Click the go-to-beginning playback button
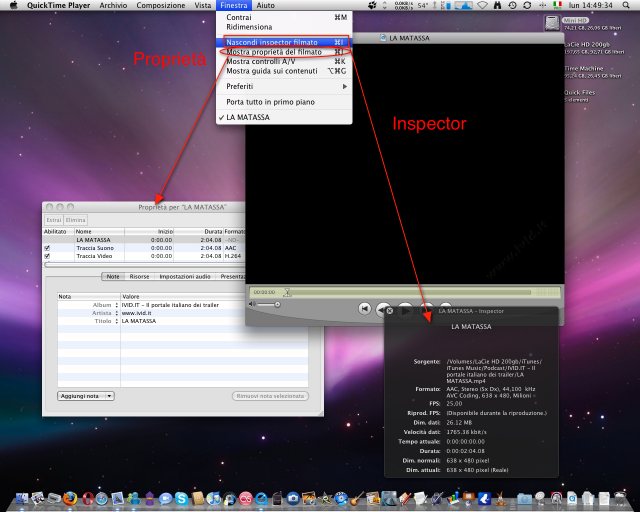The image size is (640, 512). click(x=364, y=309)
